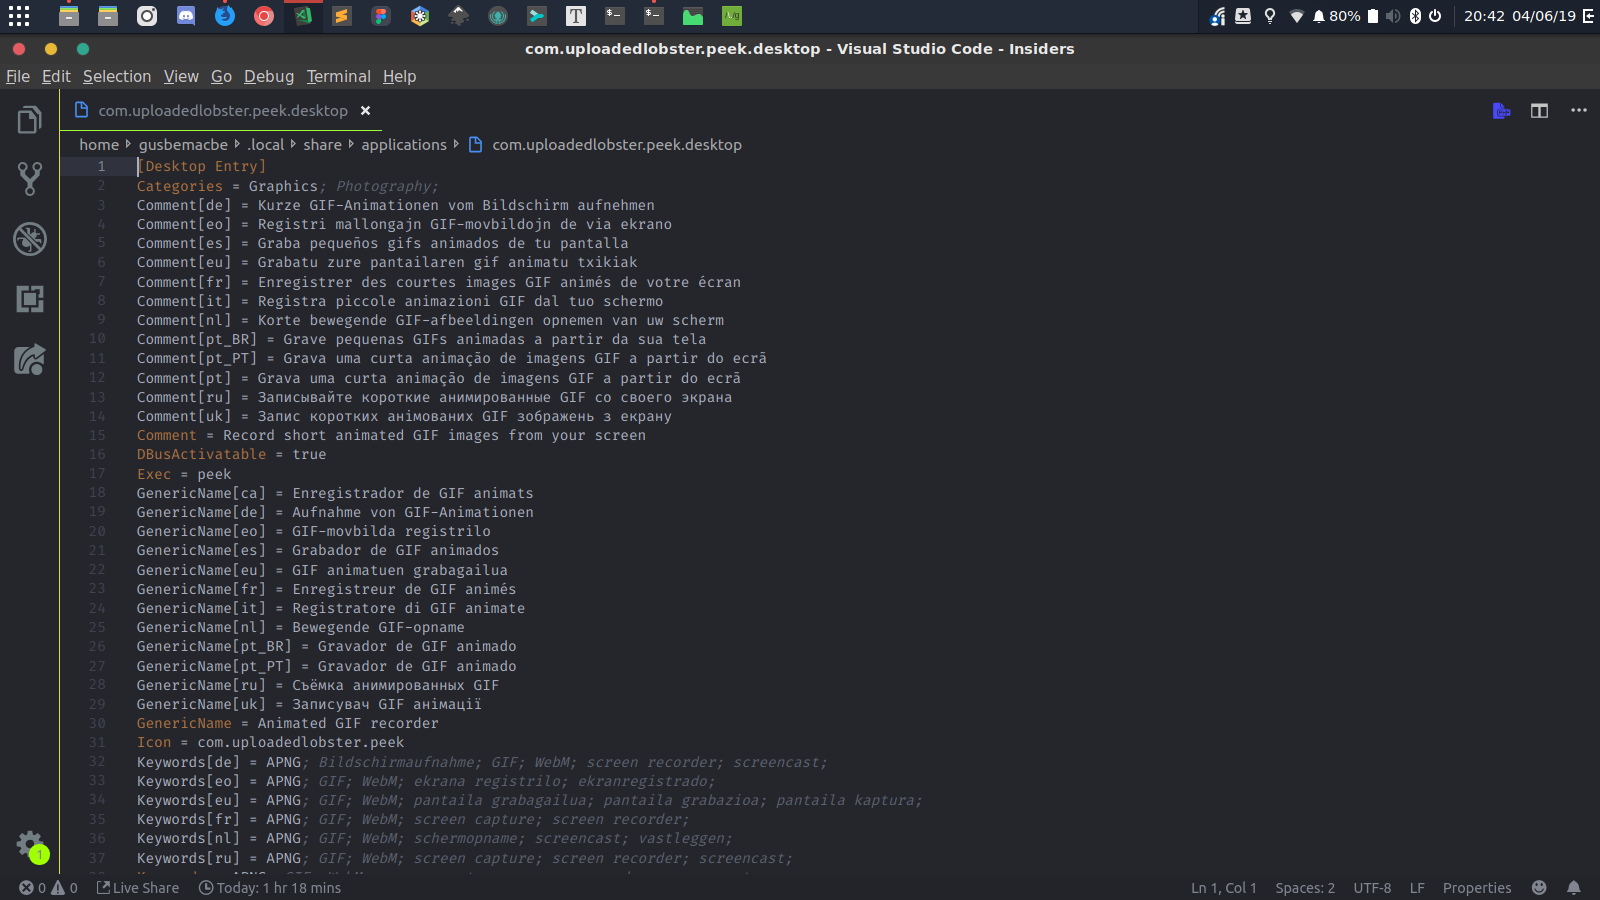Screen dimensions: 1600x900
Task: Click the GenericName = Animated GIF recorder line
Action: coord(287,723)
